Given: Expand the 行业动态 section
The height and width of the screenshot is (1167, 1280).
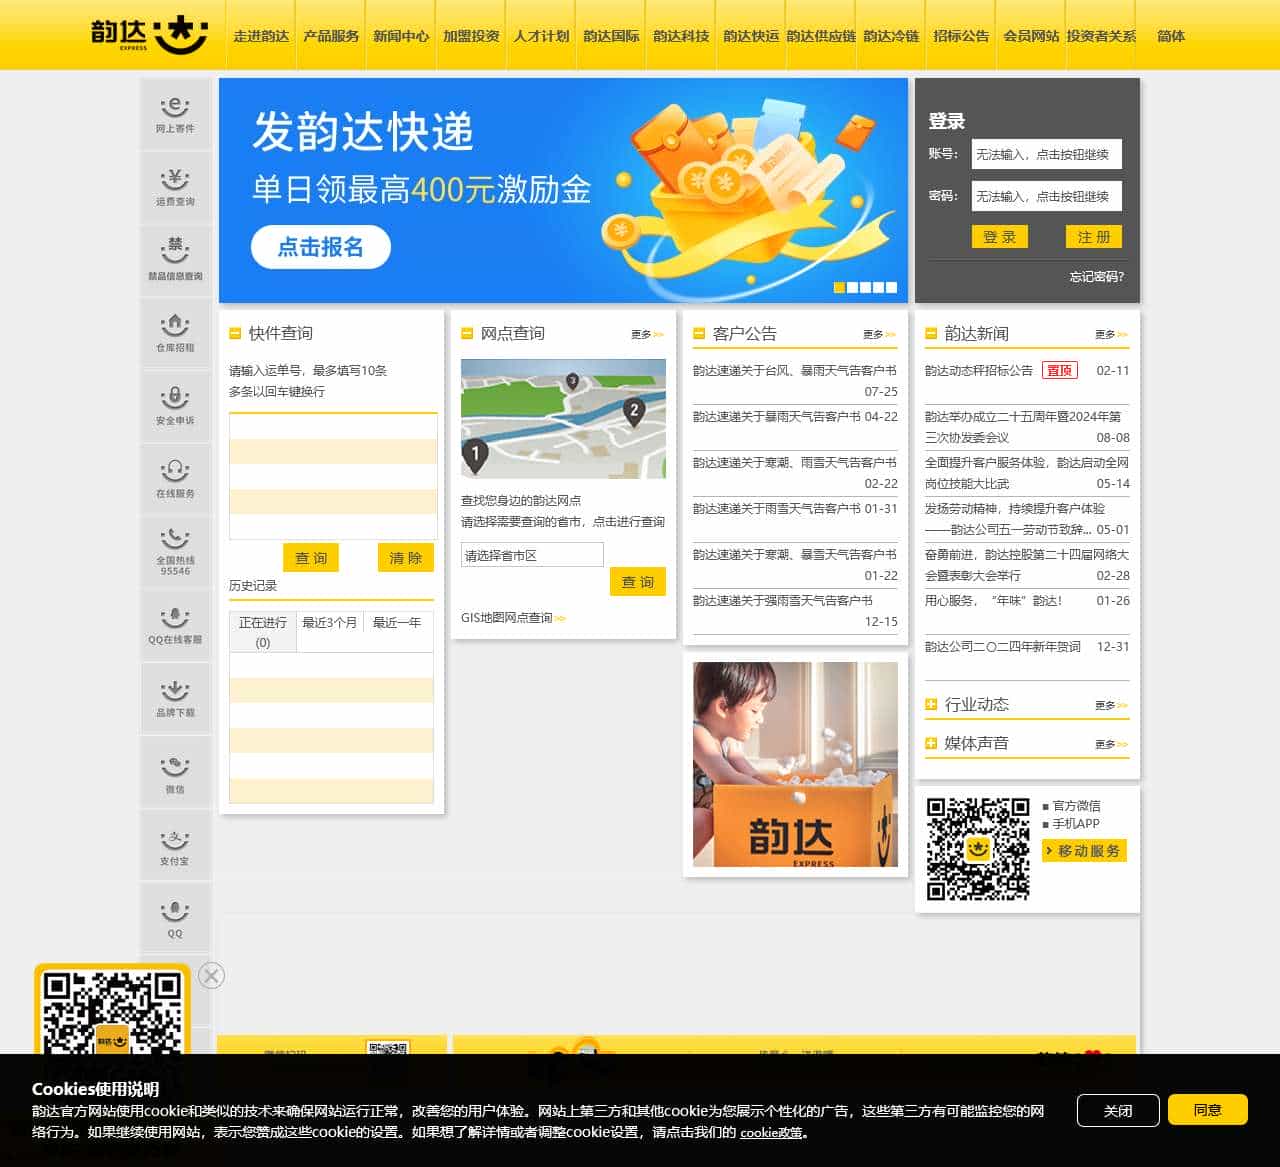Looking at the screenshot, I should point(931,704).
